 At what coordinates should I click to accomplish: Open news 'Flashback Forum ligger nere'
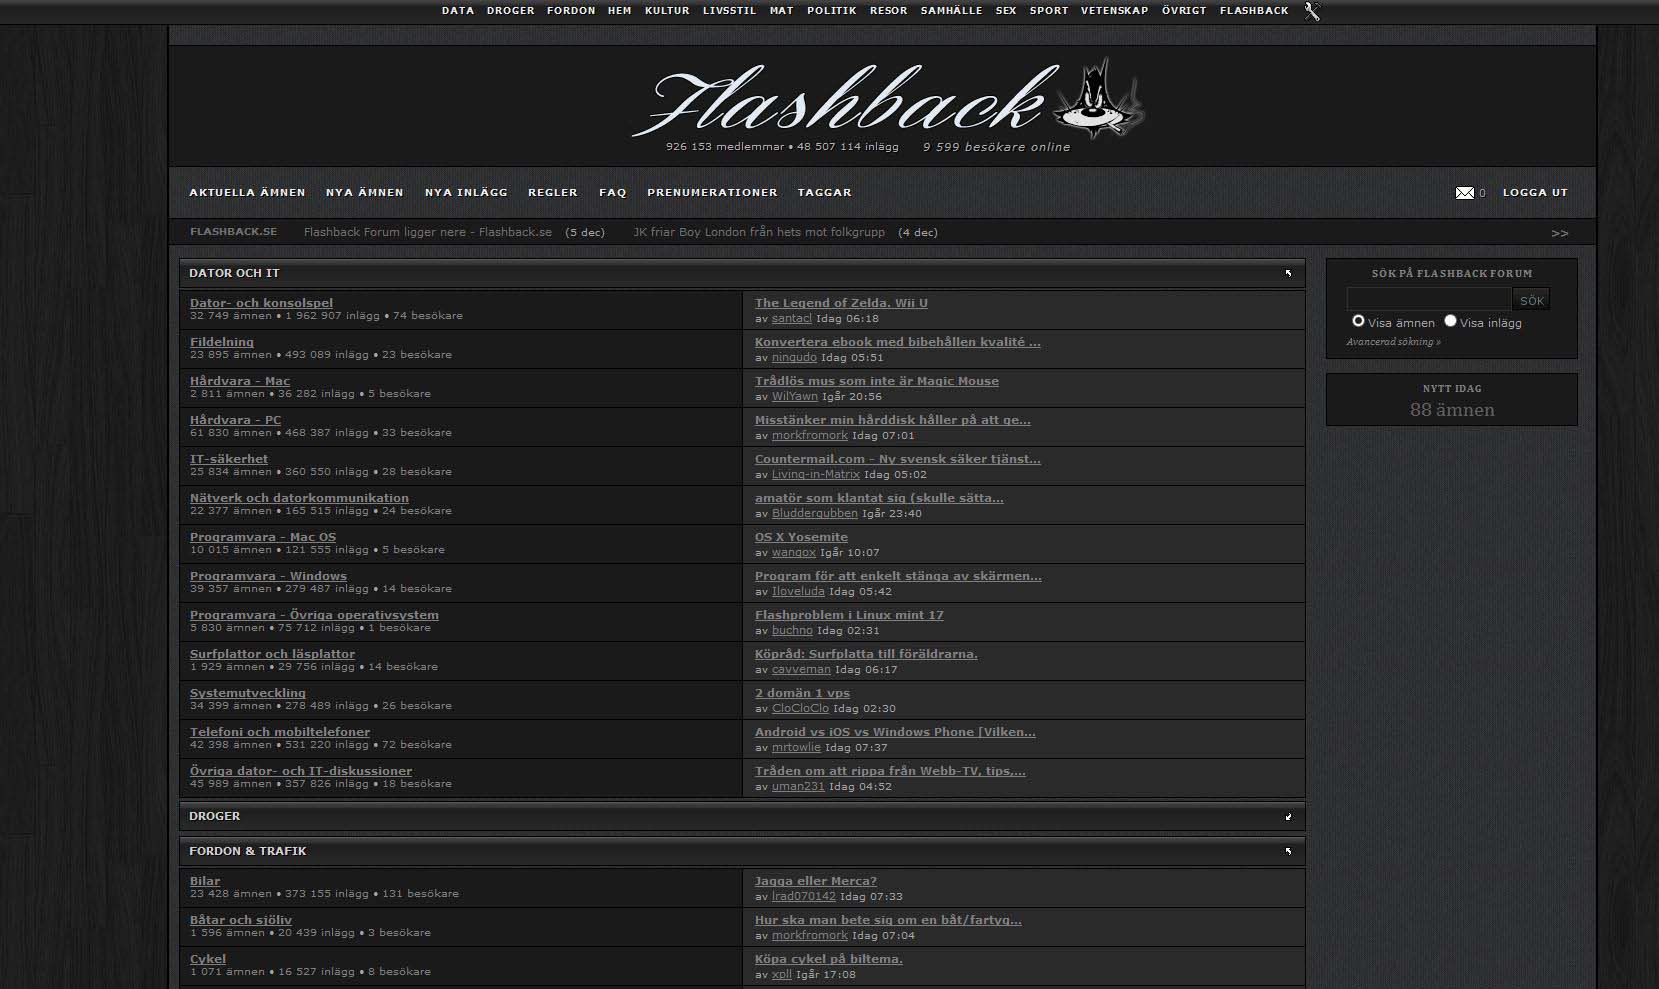pyautogui.click(x=428, y=232)
